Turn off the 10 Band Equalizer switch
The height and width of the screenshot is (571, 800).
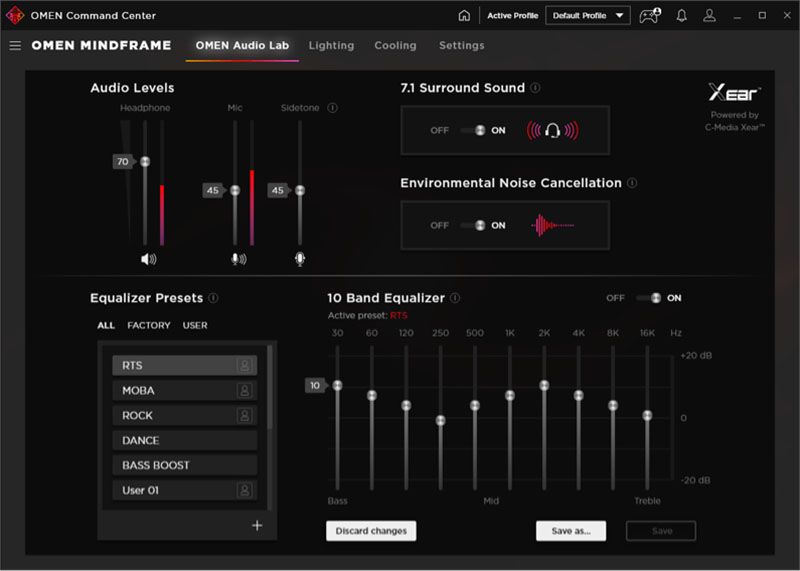click(650, 298)
